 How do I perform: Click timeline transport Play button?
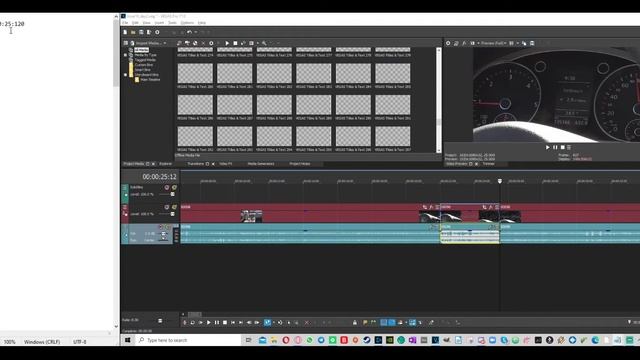[x=209, y=322]
